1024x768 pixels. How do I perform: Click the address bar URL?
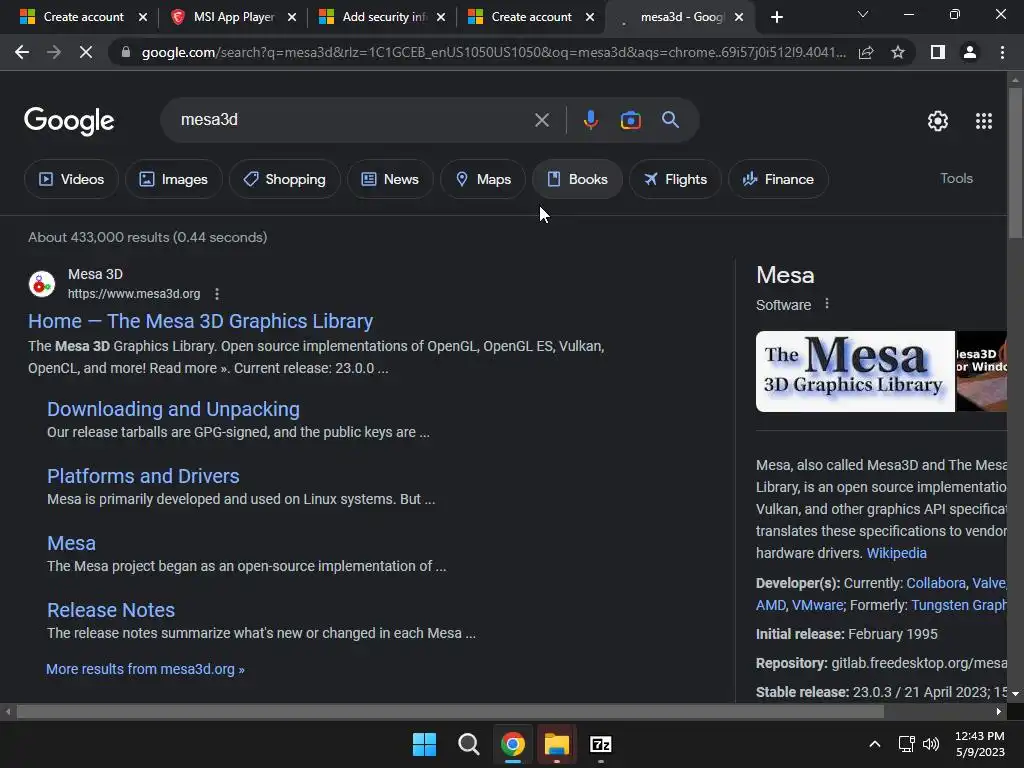click(x=493, y=52)
